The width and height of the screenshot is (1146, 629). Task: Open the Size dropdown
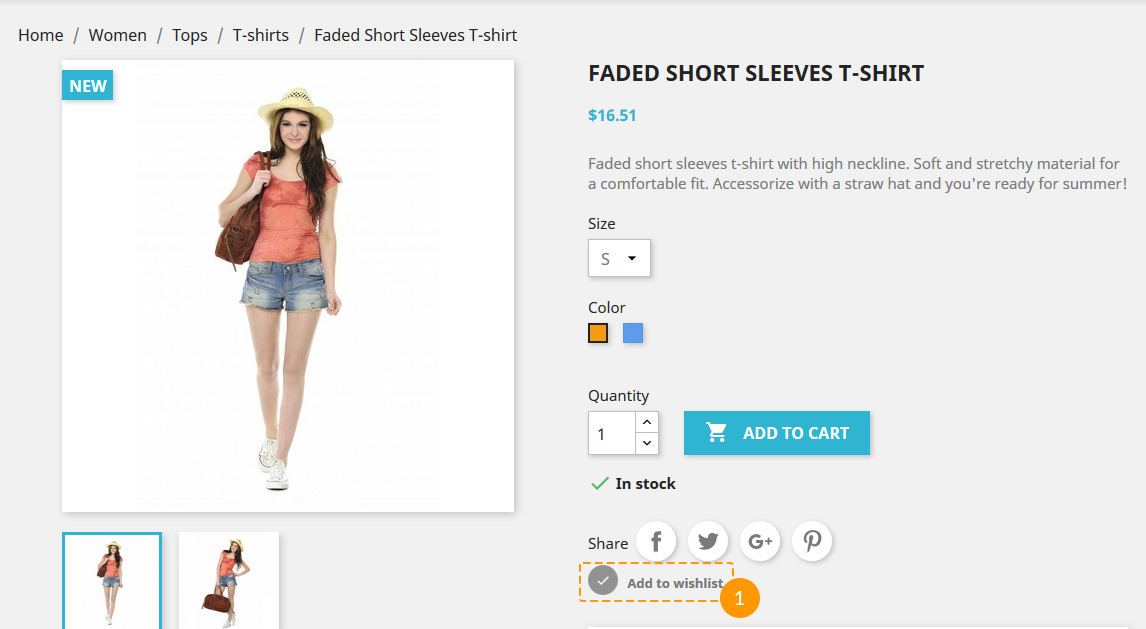click(x=619, y=258)
